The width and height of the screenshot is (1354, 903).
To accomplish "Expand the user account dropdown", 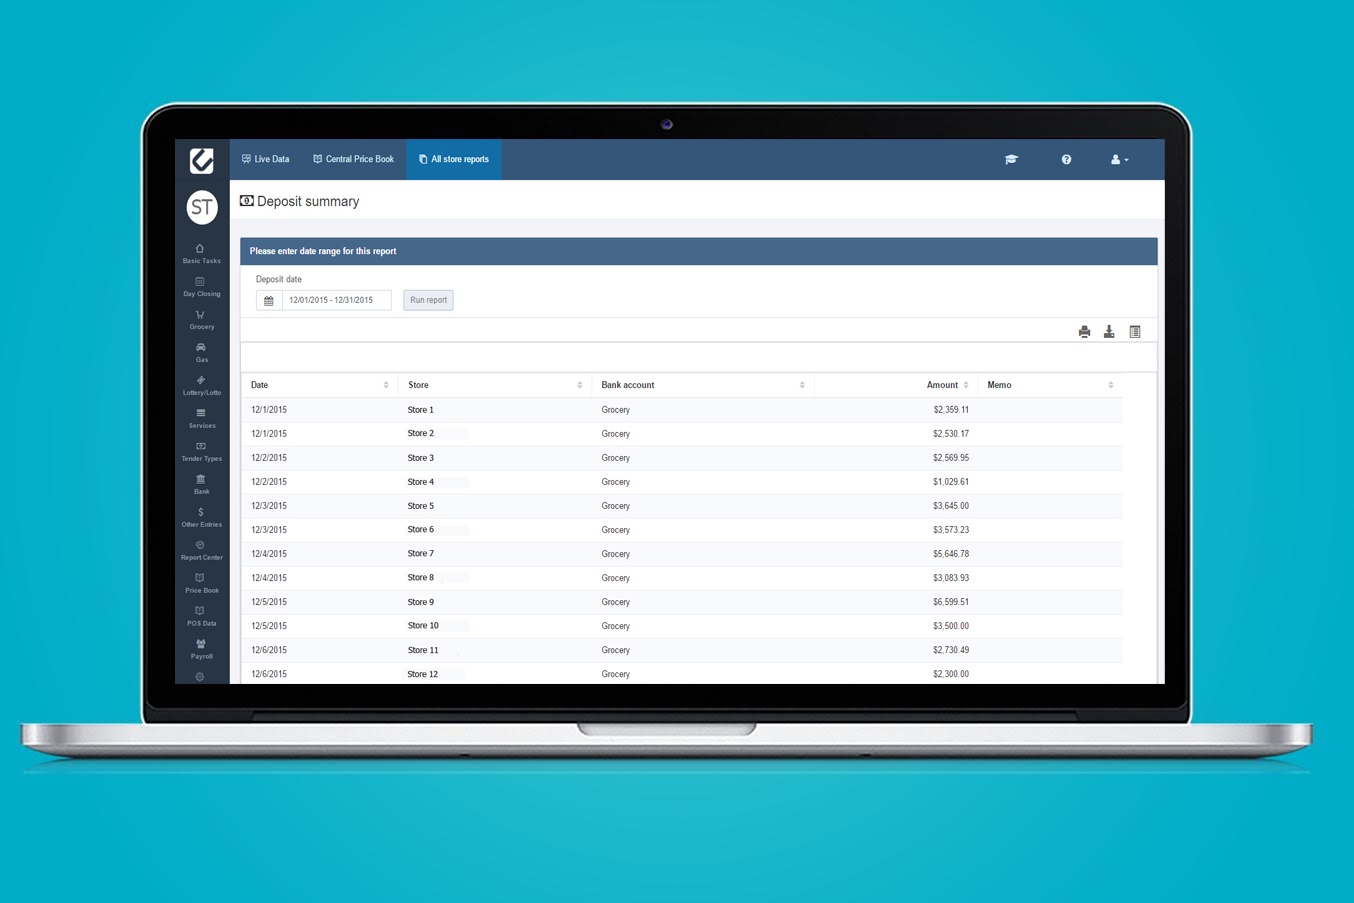I will click(1119, 160).
